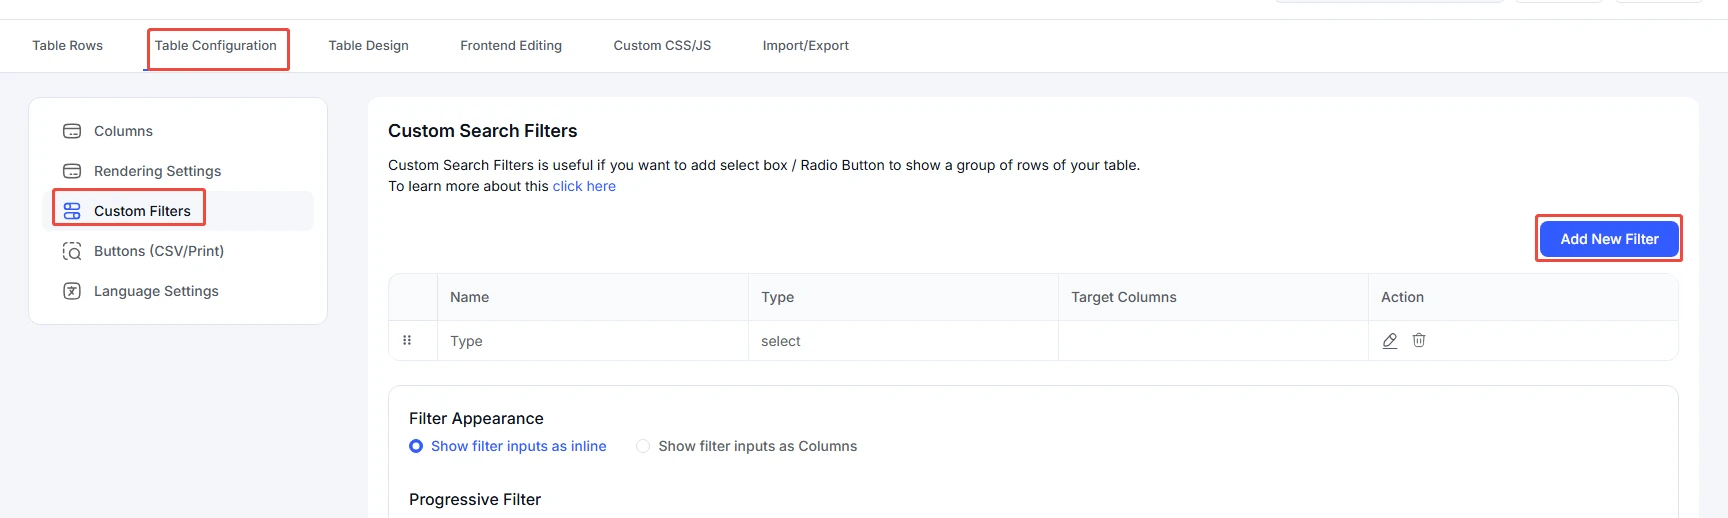Open Language Settings in the sidebar
Image resolution: width=1728 pixels, height=518 pixels.
pyautogui.click(x=156, y=291)
